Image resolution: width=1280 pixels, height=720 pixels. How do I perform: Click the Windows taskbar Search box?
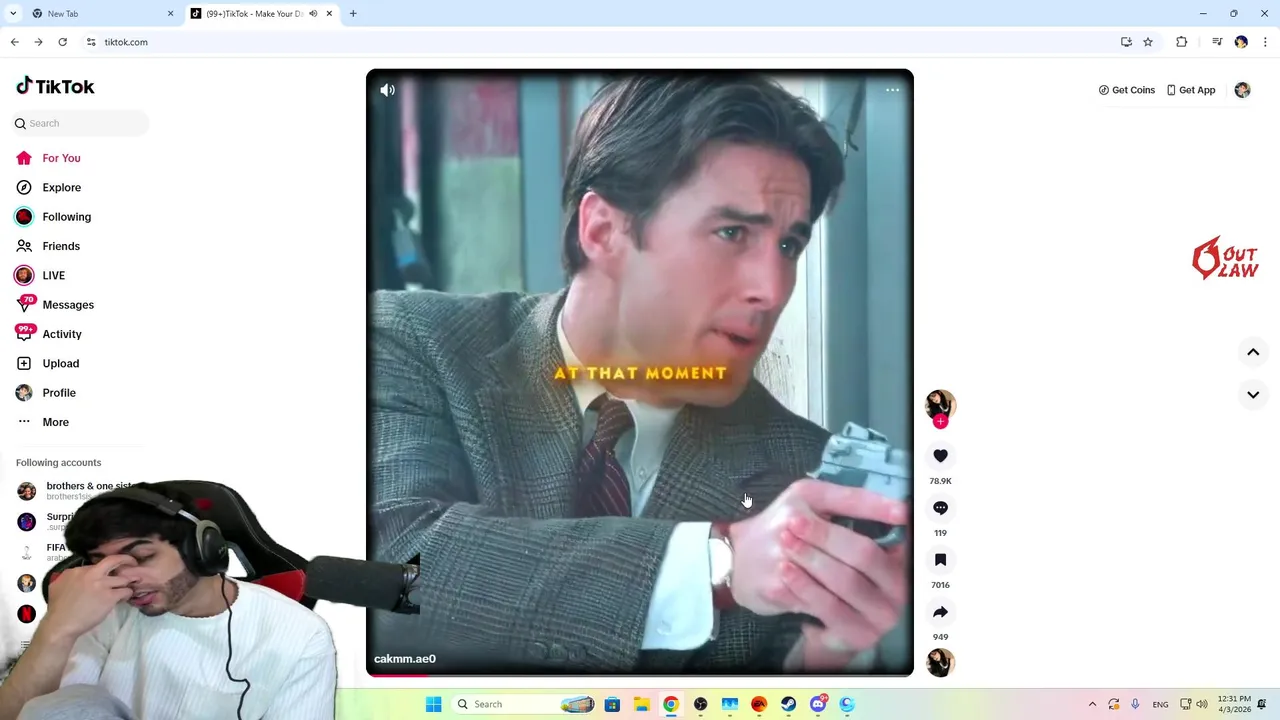(x=524, y=704)
